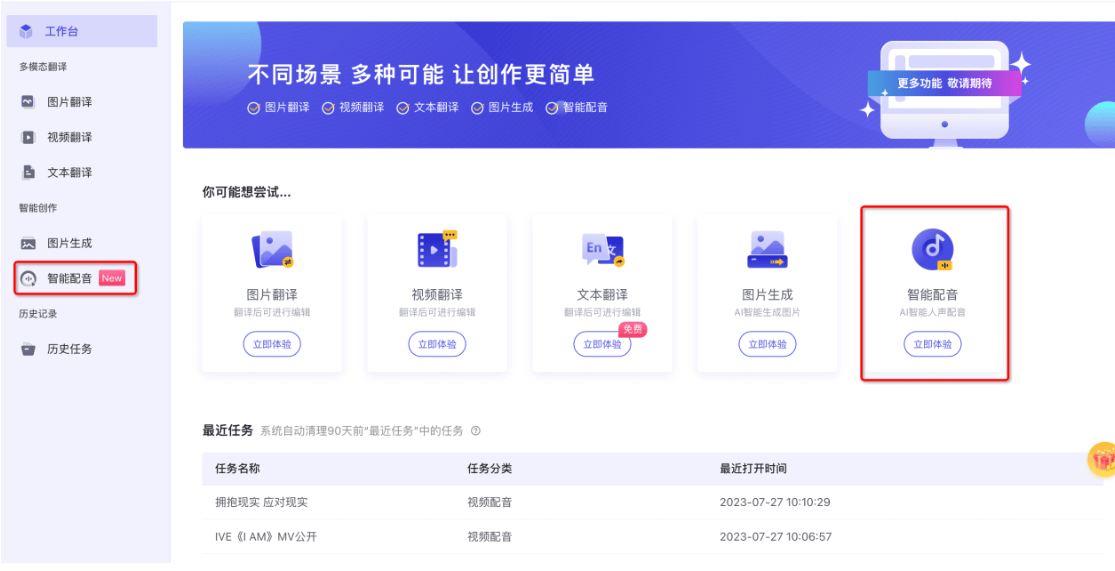Click 立即体验 under 图片生成 card
This screenshot has width=1115, height=571.
click(767, 344)
